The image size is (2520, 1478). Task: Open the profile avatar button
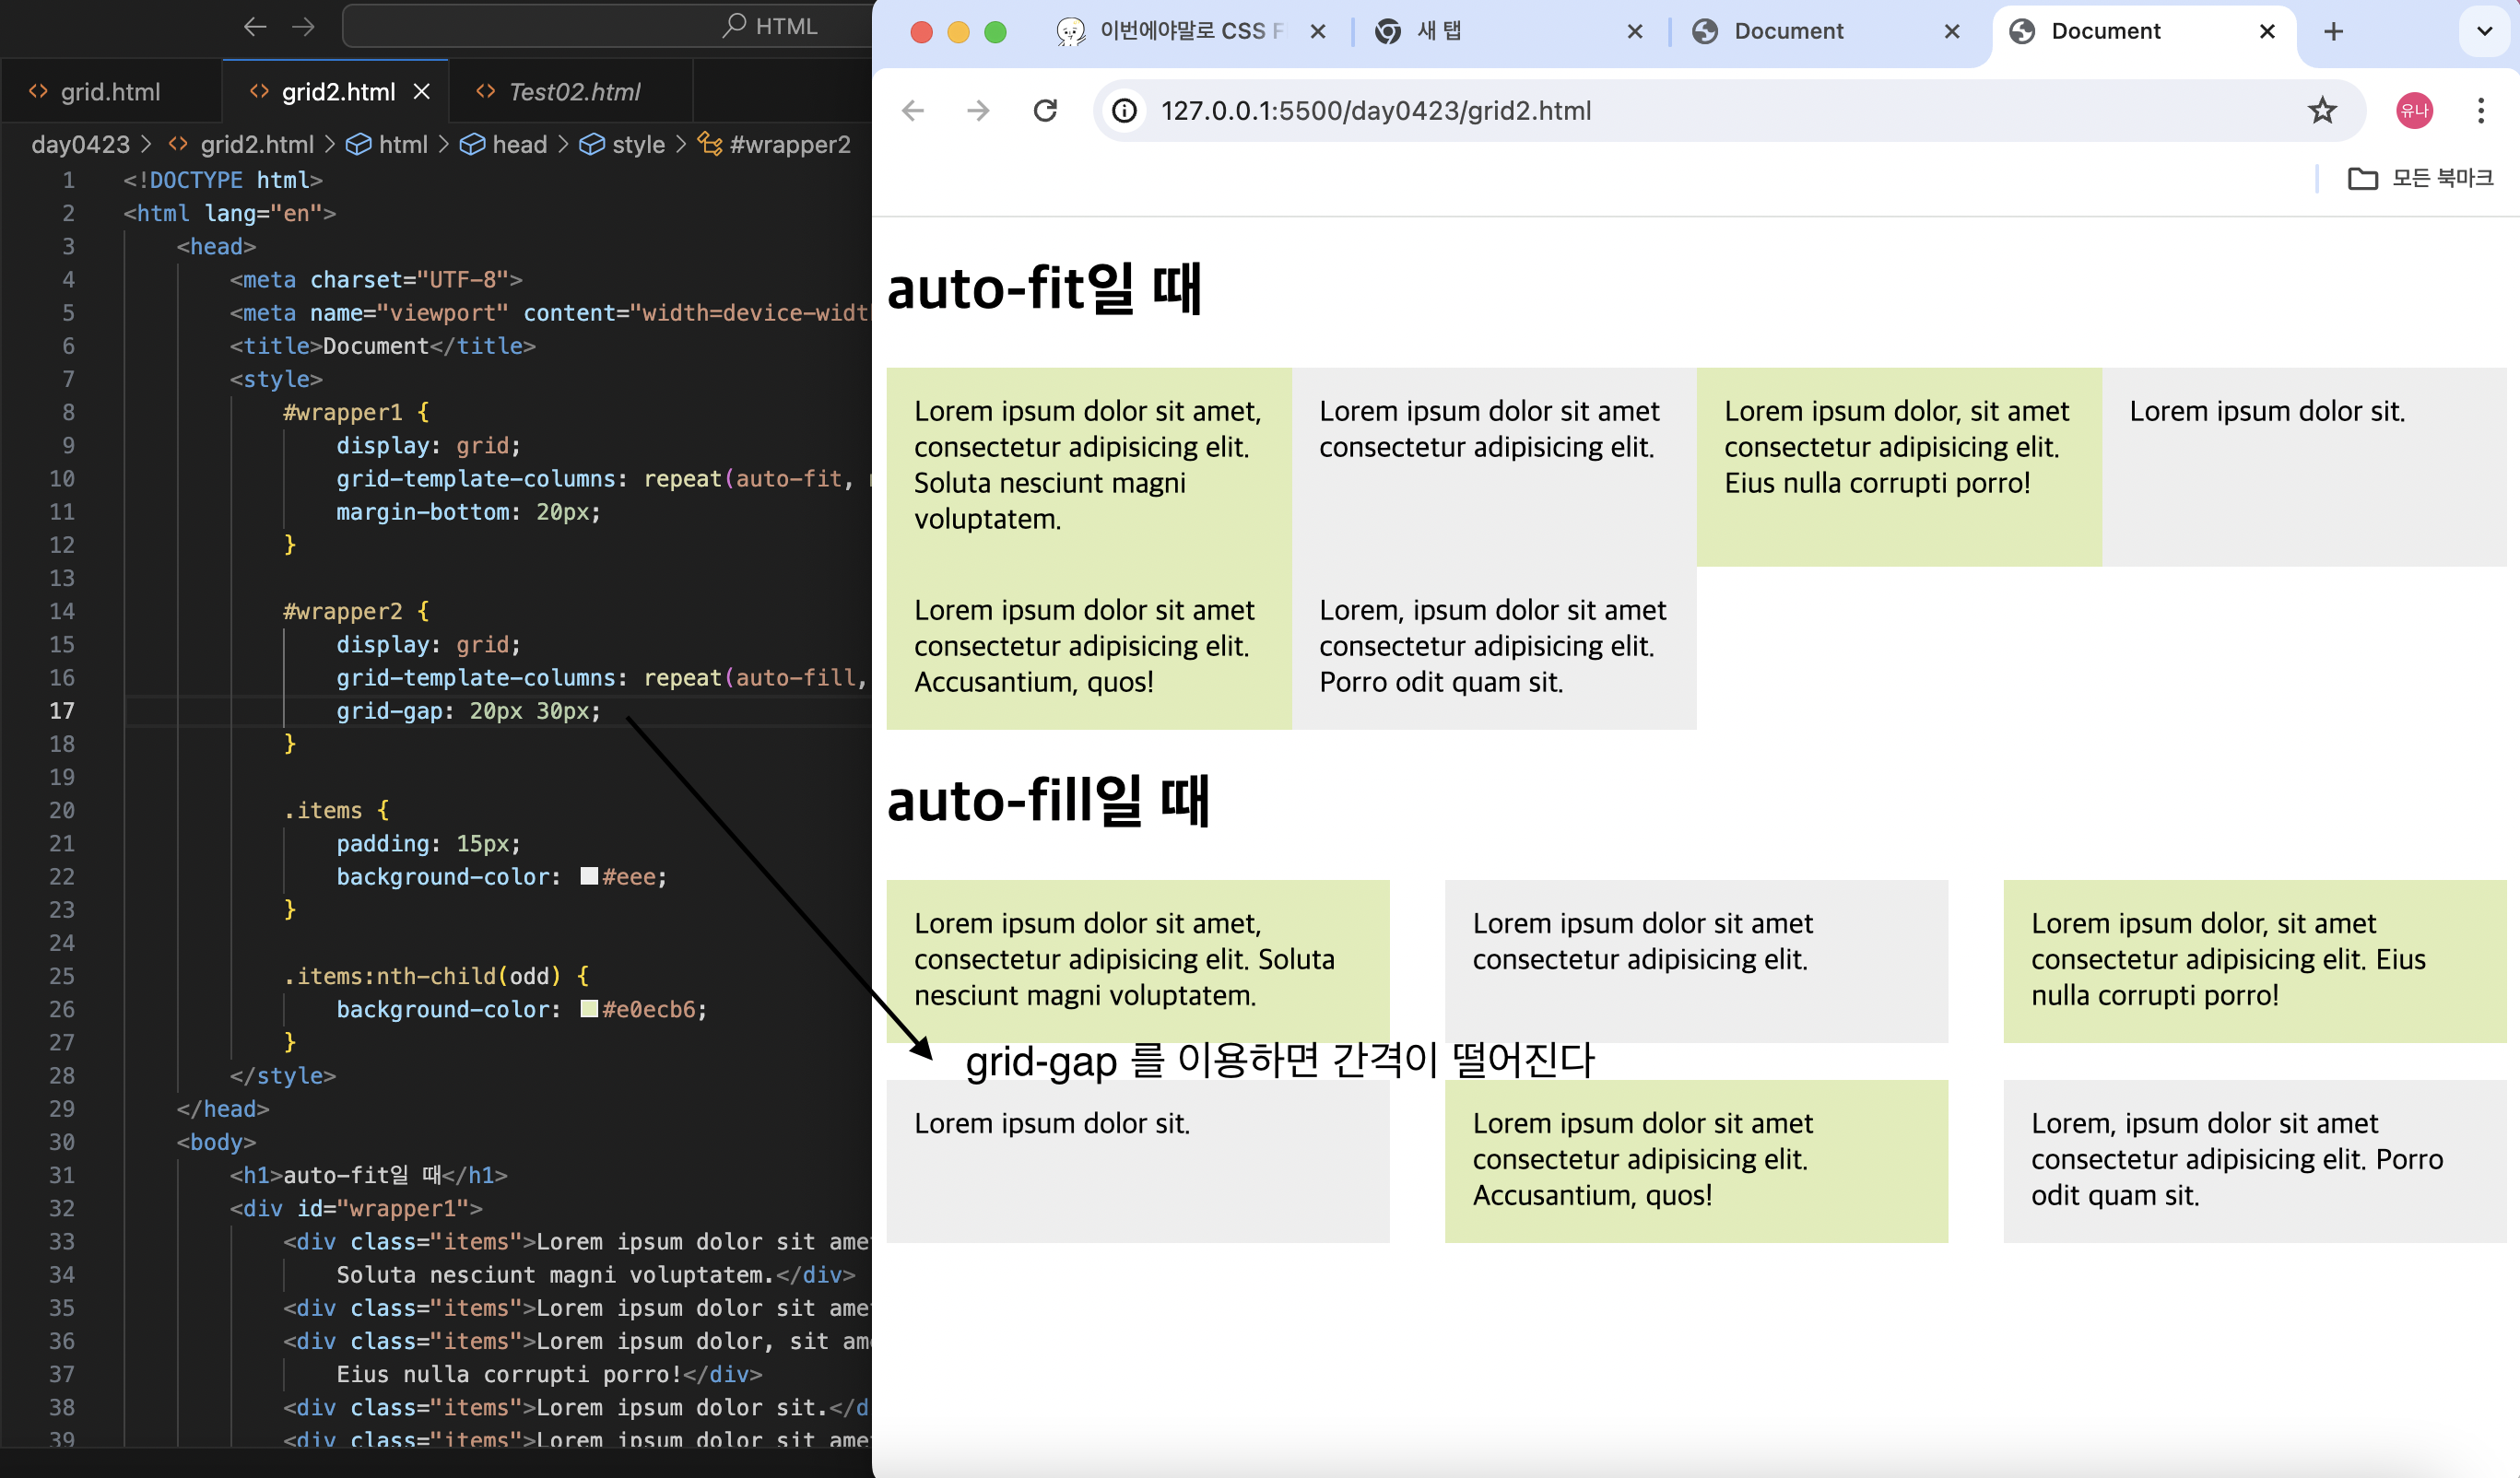2414,110
